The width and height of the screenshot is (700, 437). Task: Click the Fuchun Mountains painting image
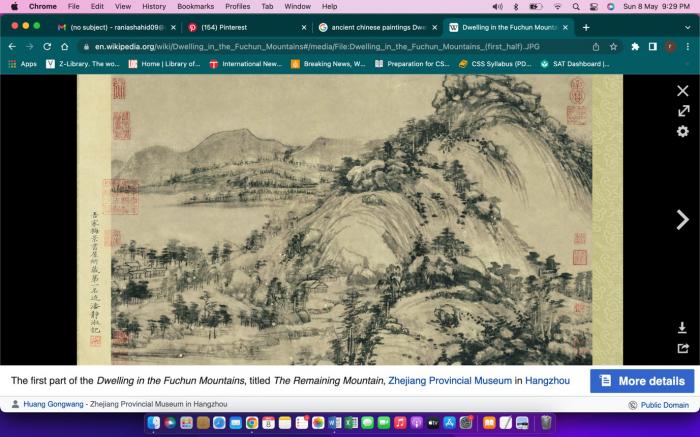pos(350,220)
